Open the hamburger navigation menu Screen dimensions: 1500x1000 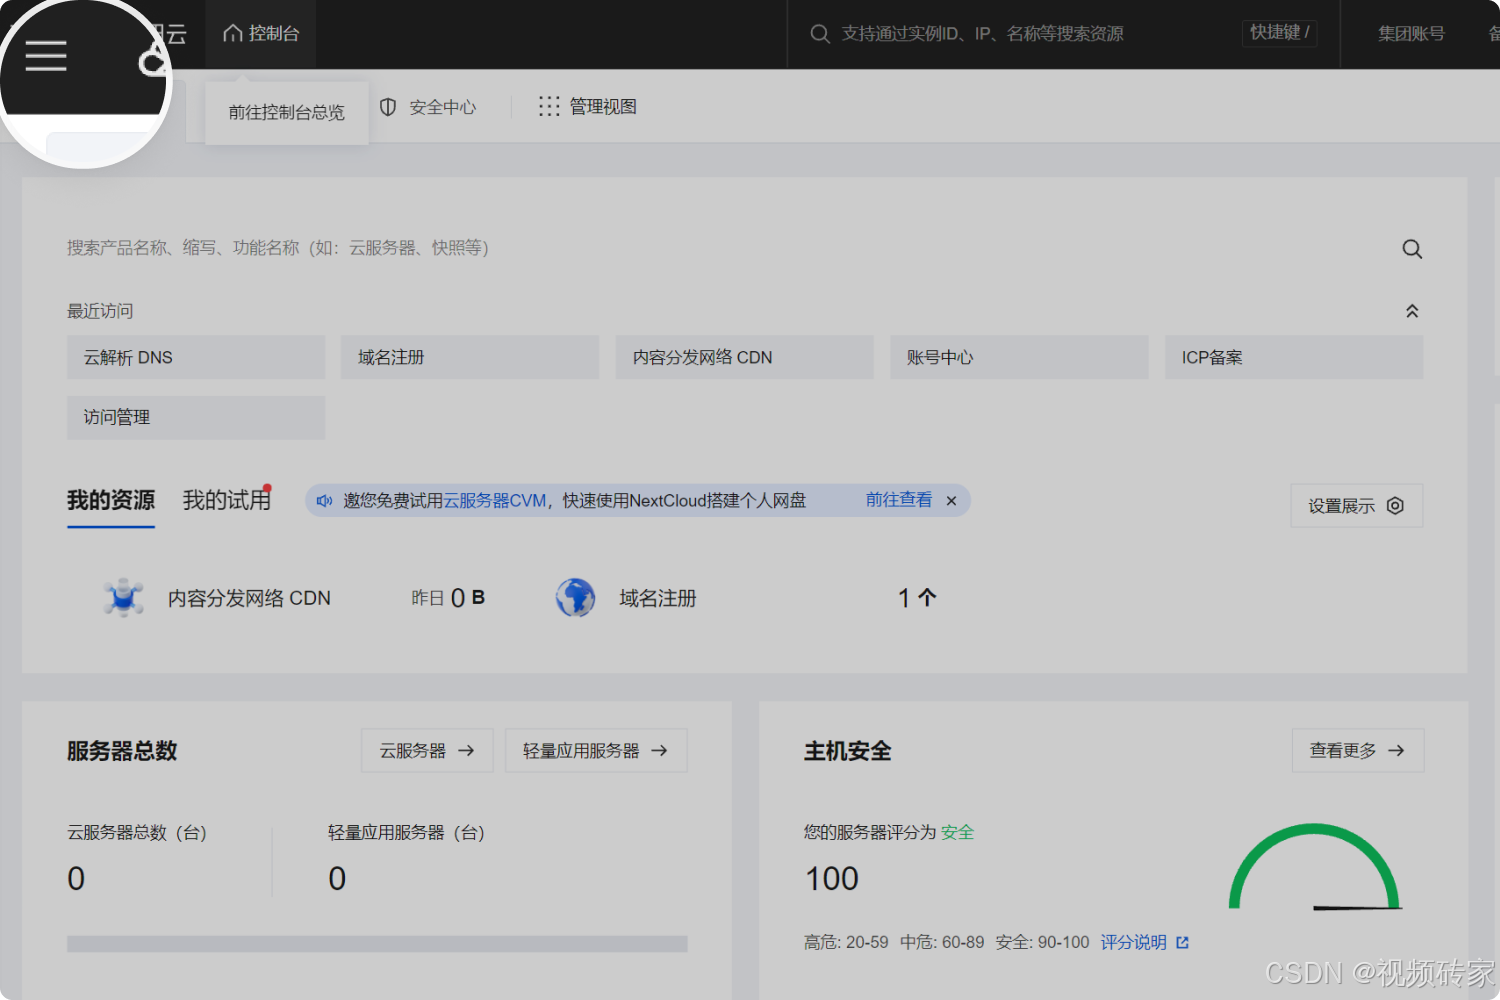pyautogui.click(x=46, y=56)
